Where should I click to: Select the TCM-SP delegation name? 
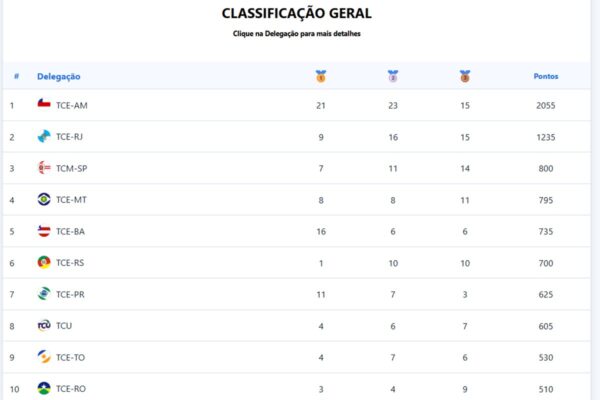tap(72, 168)
